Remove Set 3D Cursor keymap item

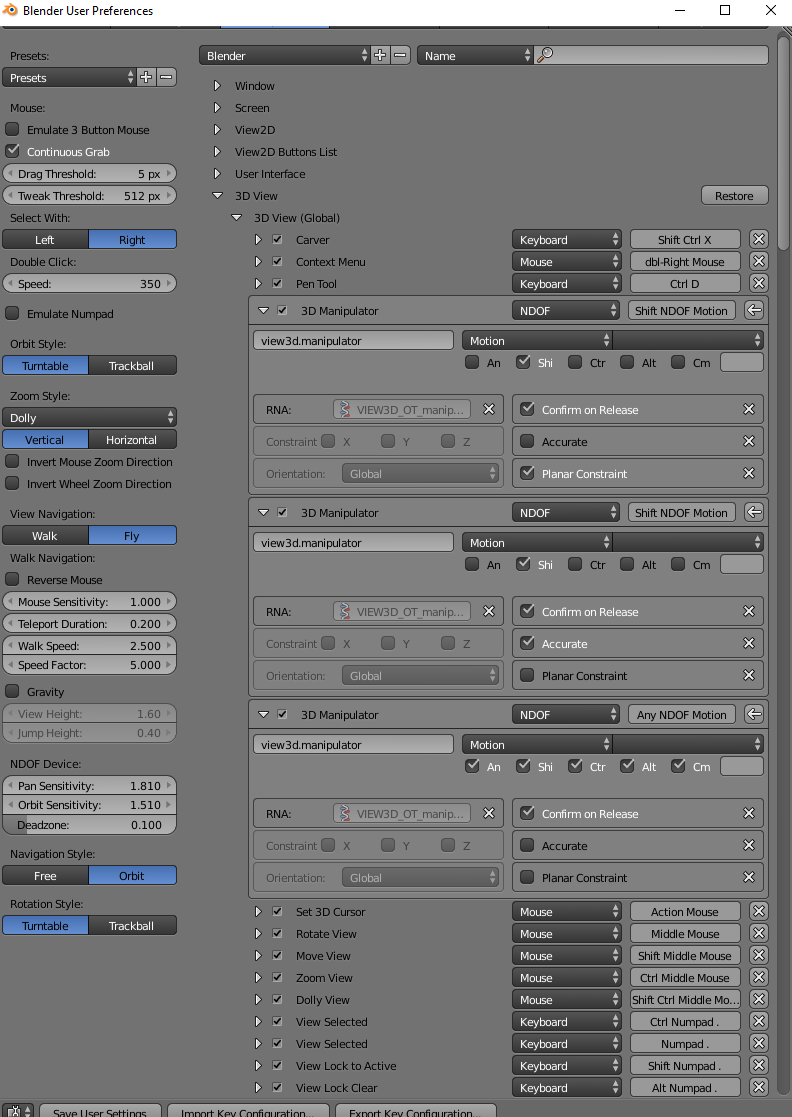tap(759, 912)
